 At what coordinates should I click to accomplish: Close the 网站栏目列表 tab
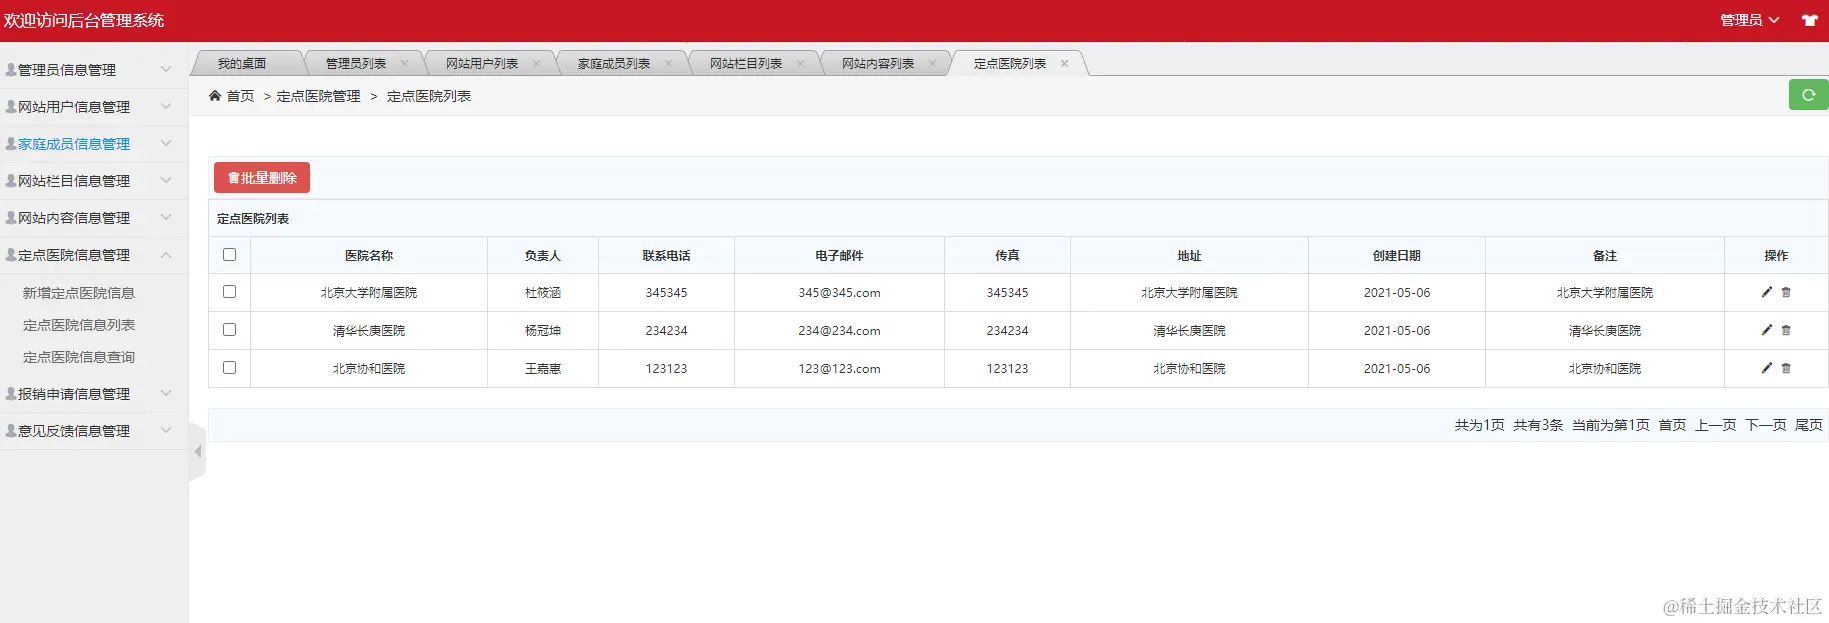[800, 63]
